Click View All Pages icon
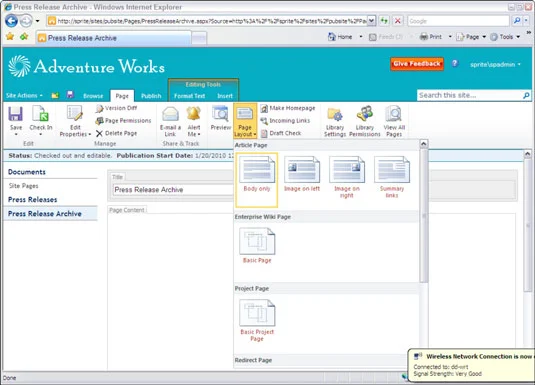The height and width of the screenshot is (385, 535). [x=394, y=114]
